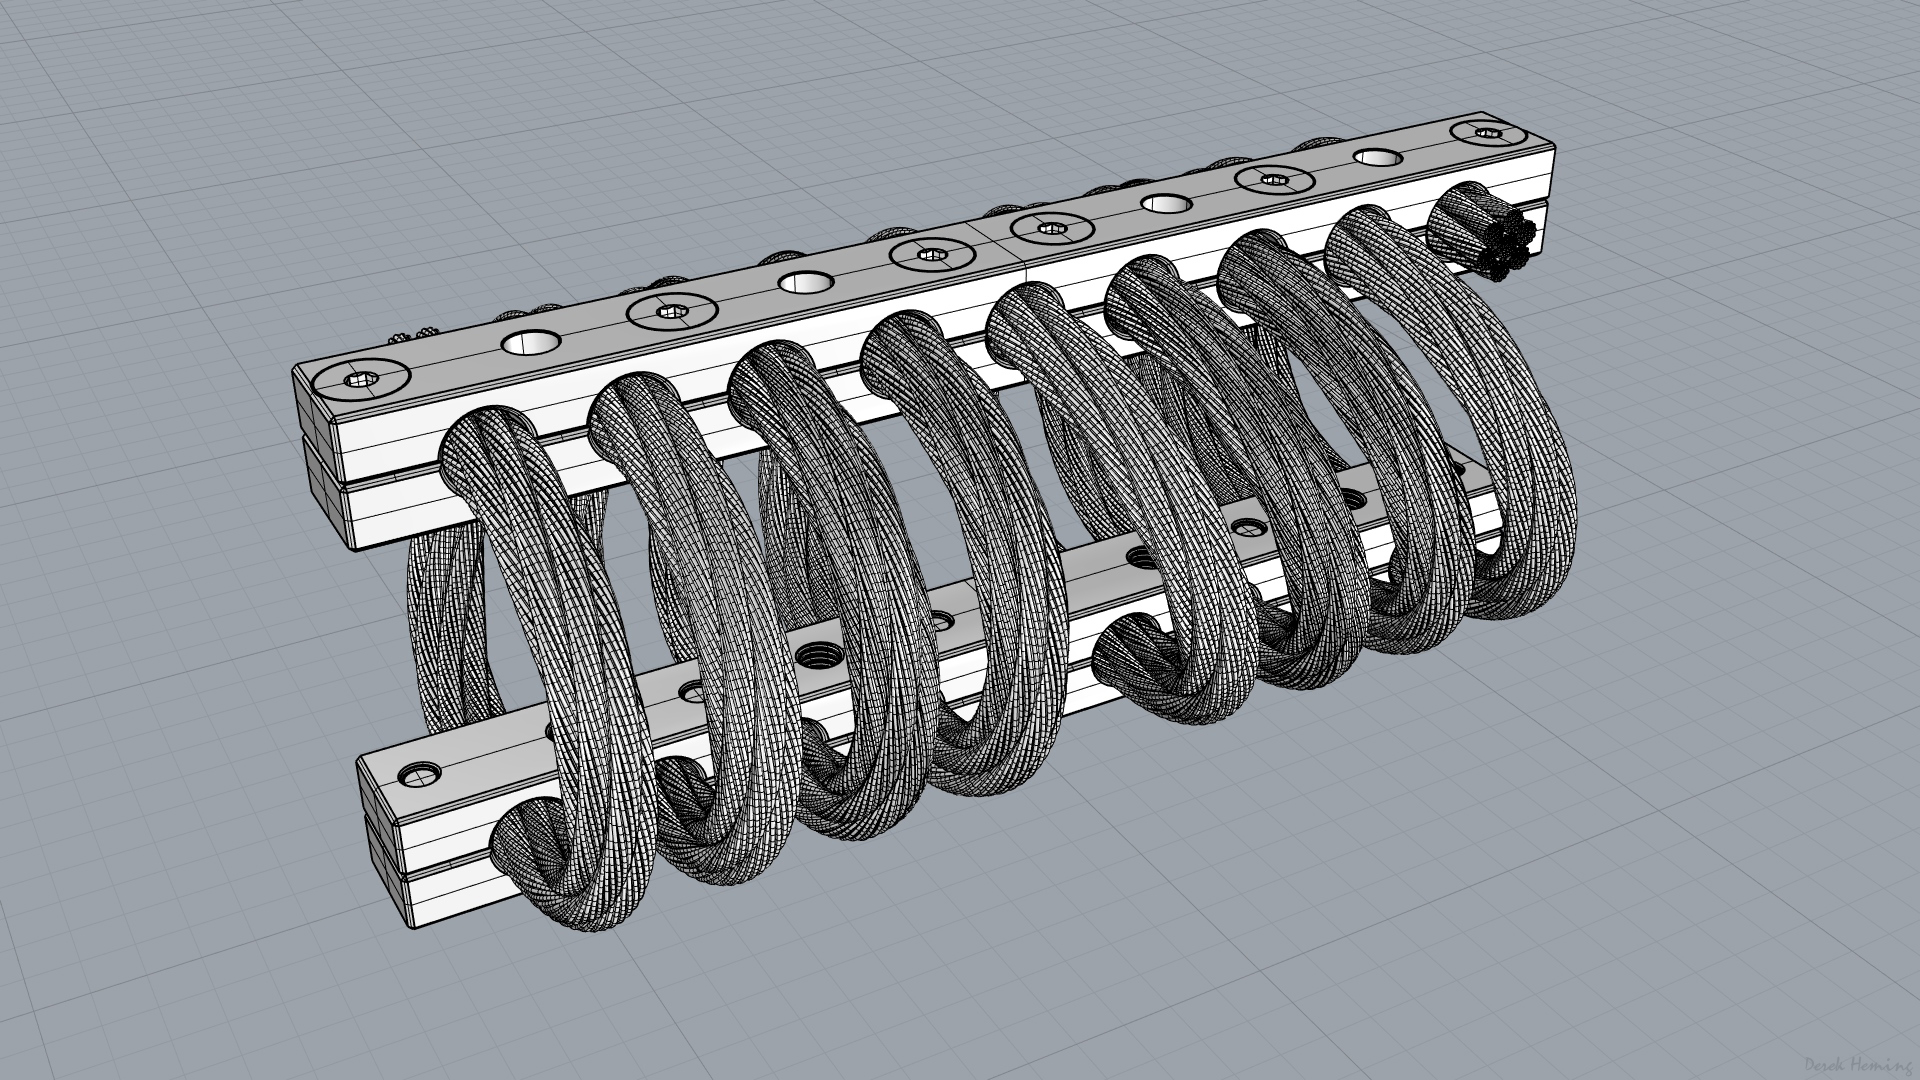
Task: Select the leftmost countersunk screw on upper bar
Action: tap(361, 379)
